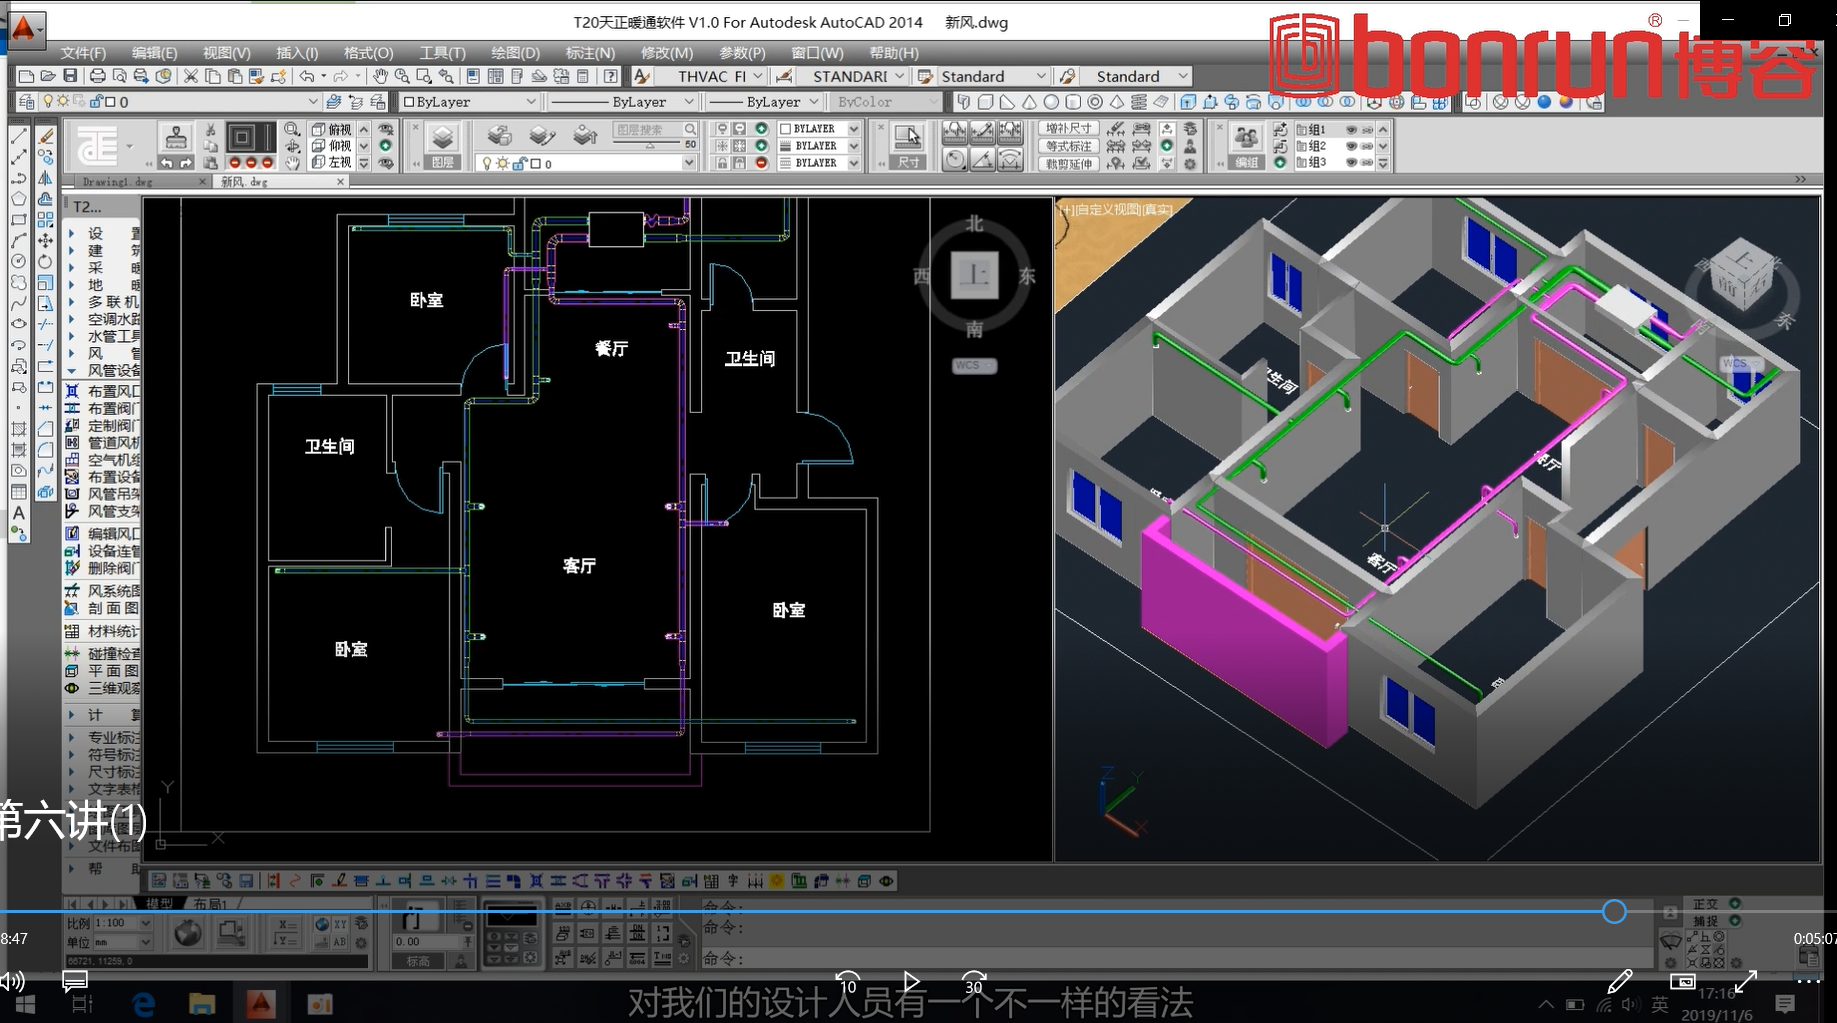Select the 俯视 top view option
Viewport: 1837px width, 1023px height.
point(332,130)
